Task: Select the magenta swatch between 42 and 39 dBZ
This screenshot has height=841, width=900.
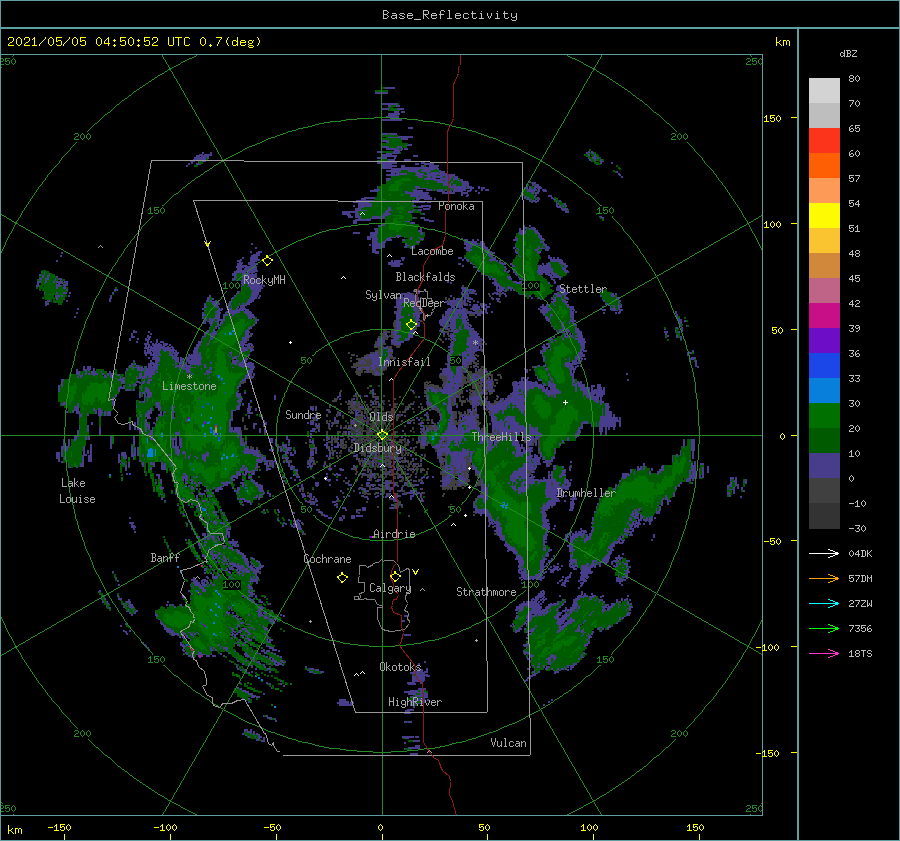Action: 824,316
